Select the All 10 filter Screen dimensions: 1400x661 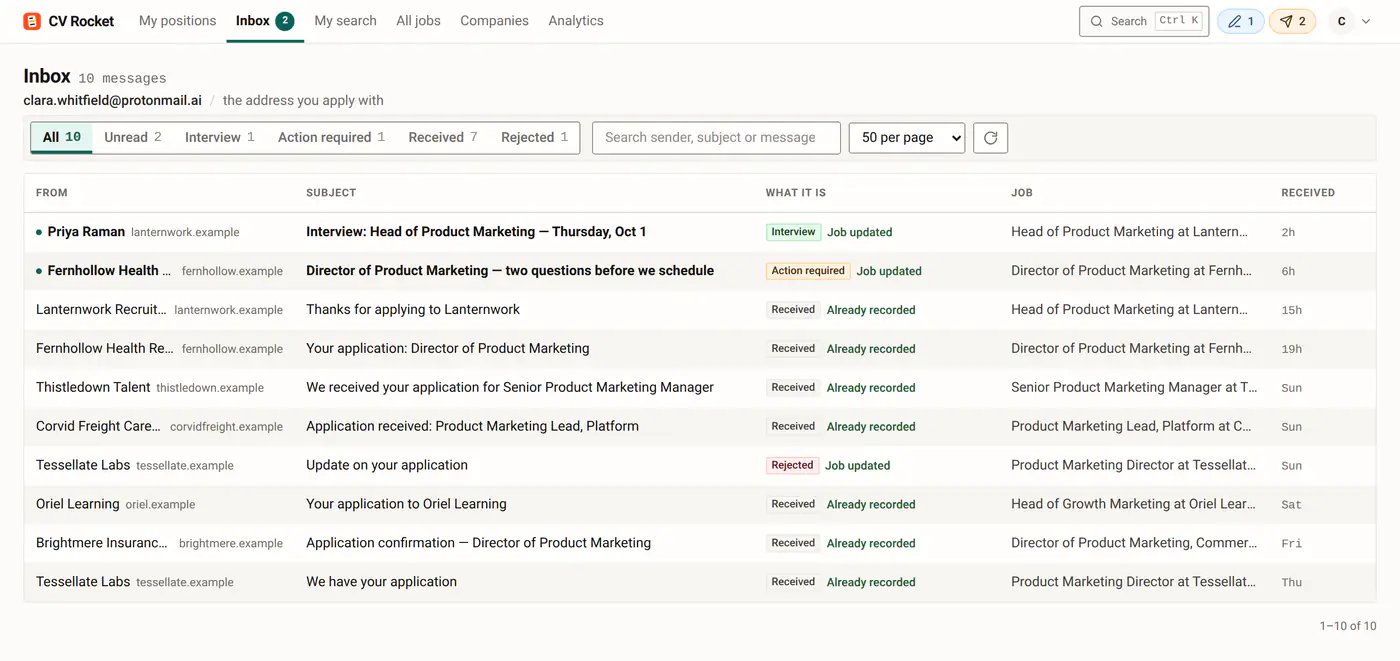pyautogui.click(x=62, y=137)
